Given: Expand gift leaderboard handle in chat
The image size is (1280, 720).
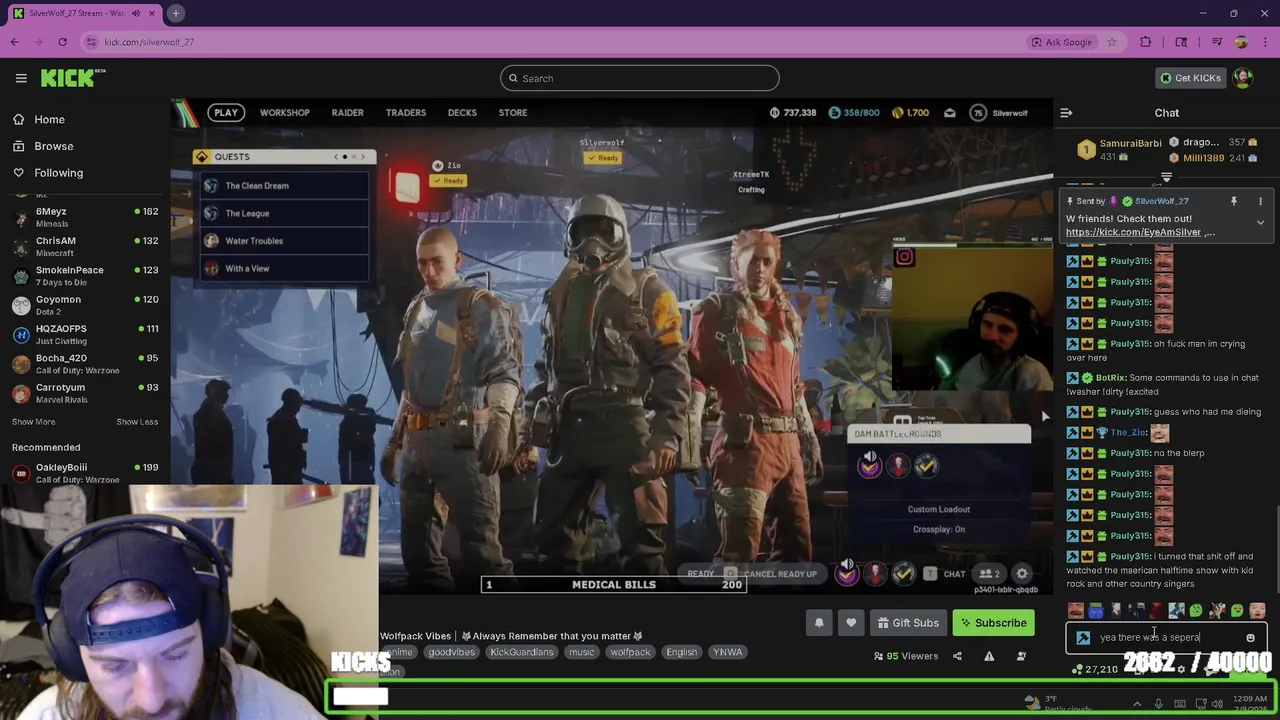Looking at the screenshot, I should [x=1166, y=177].
